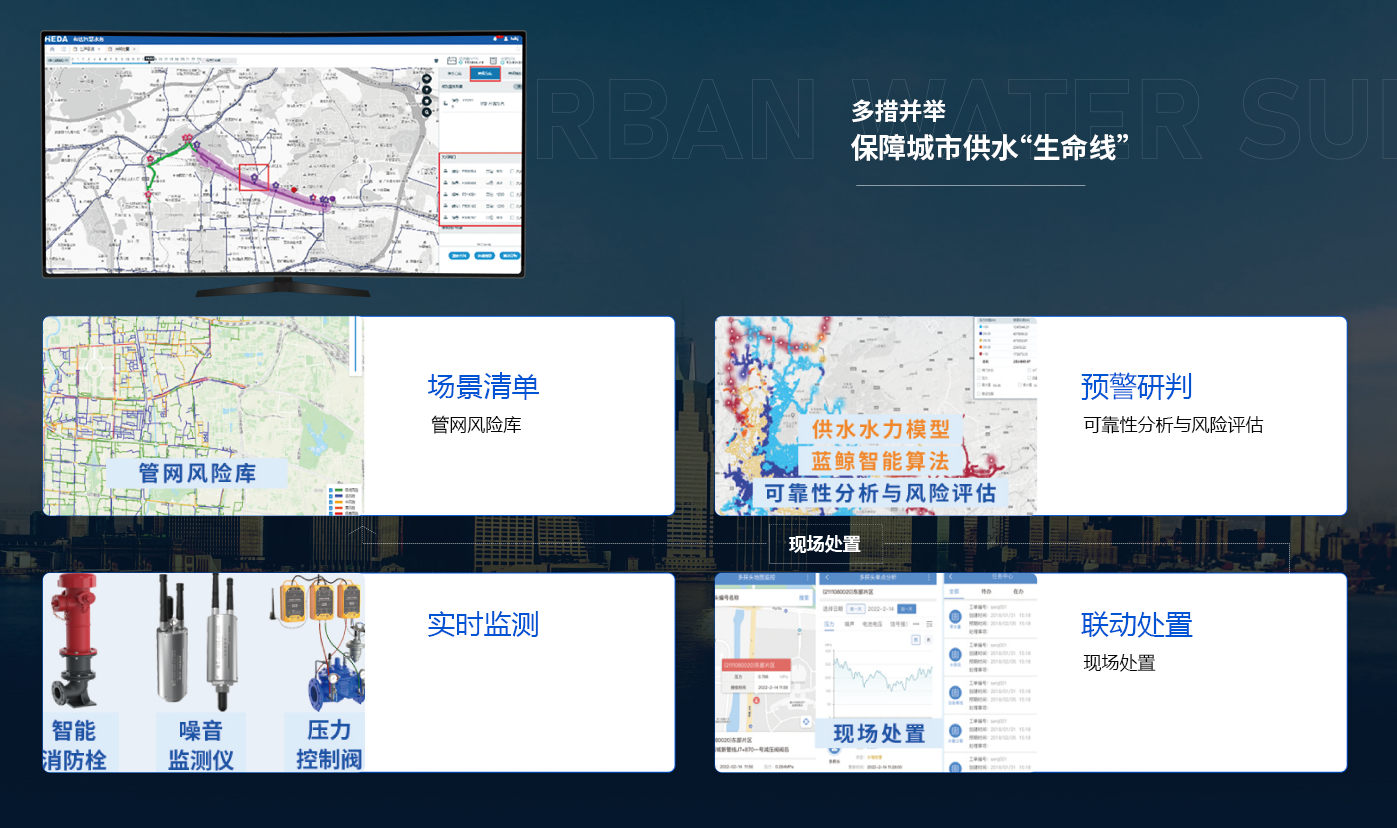Screen dimensions: 1397x828
Task: Select the 全部 tab in 任务中心
Action: pos(955,593)
